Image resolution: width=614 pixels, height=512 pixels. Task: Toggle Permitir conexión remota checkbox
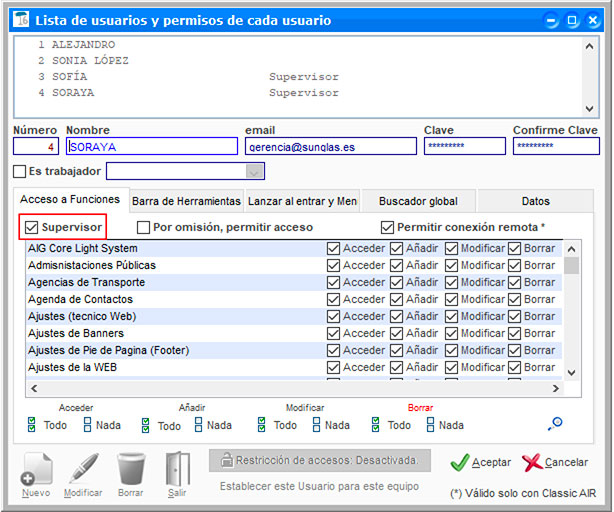click(x=387, y=227)
